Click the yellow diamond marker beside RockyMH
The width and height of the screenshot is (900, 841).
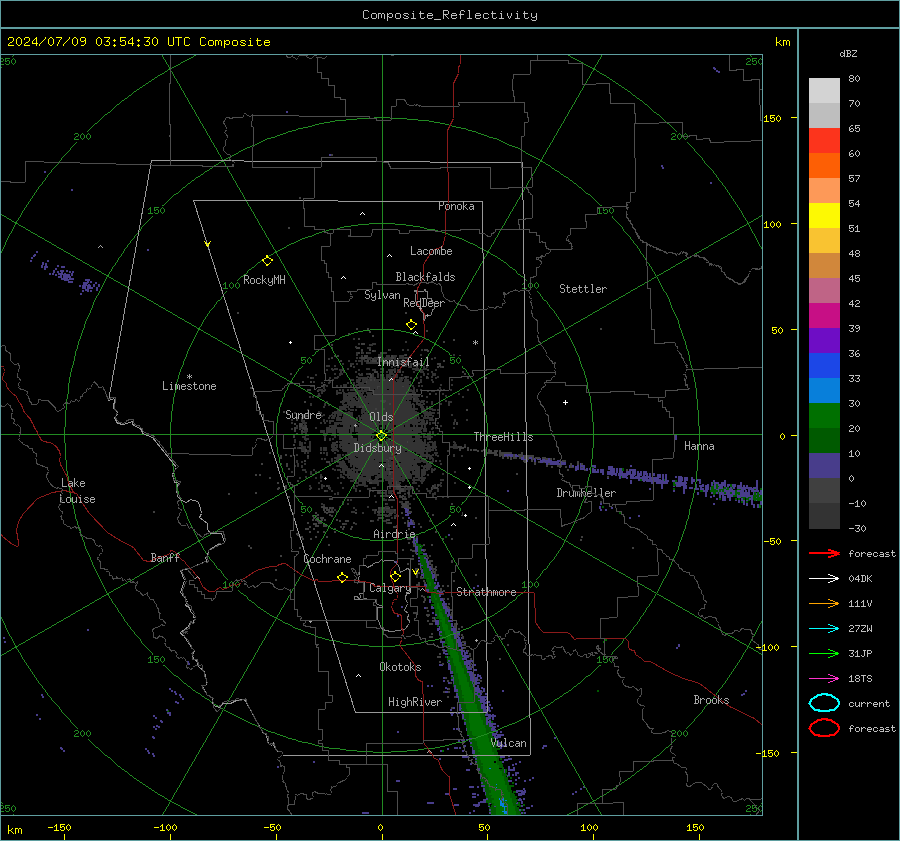pos(267,261)
